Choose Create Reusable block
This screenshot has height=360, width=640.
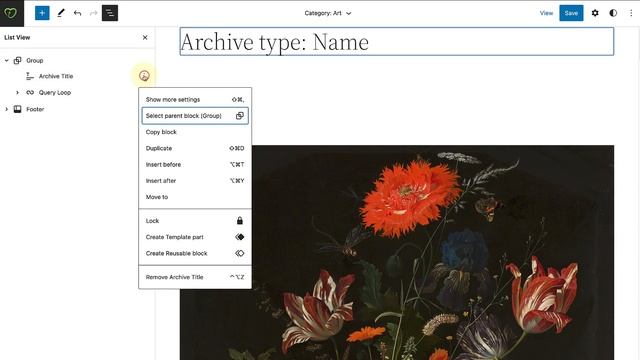point(195,253)
